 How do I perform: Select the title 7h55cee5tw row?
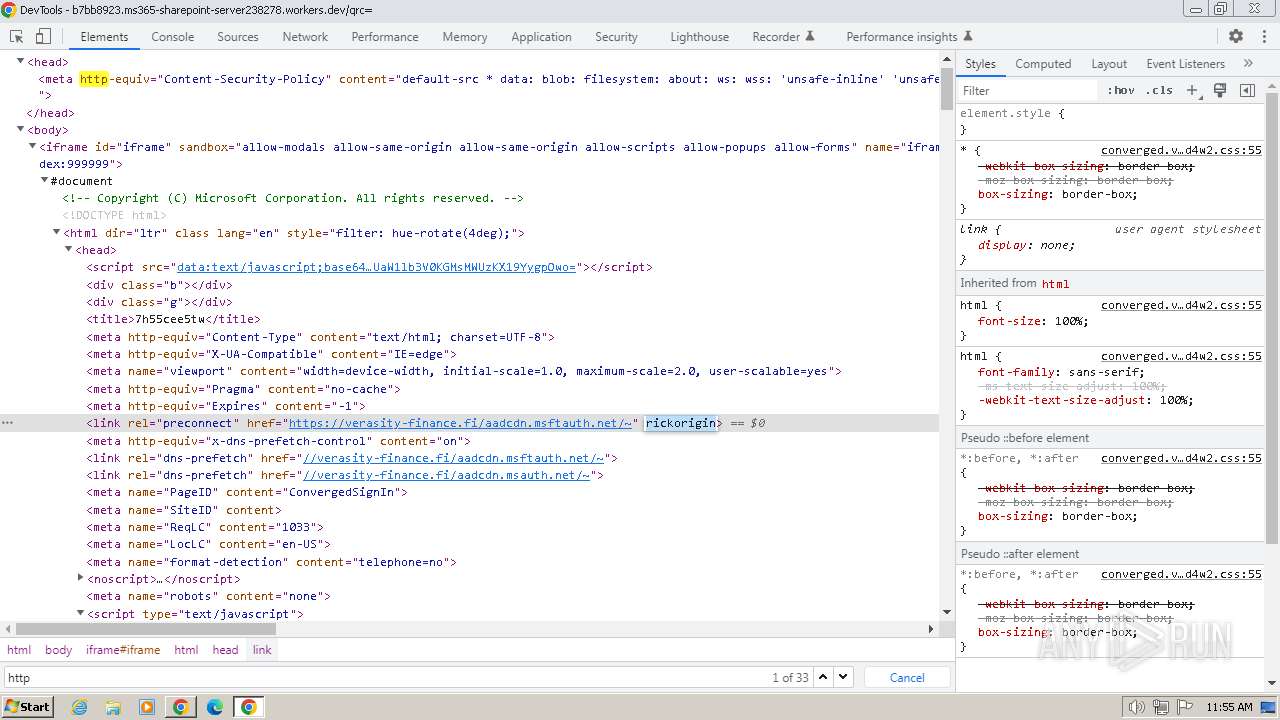(x=173, y=319)
